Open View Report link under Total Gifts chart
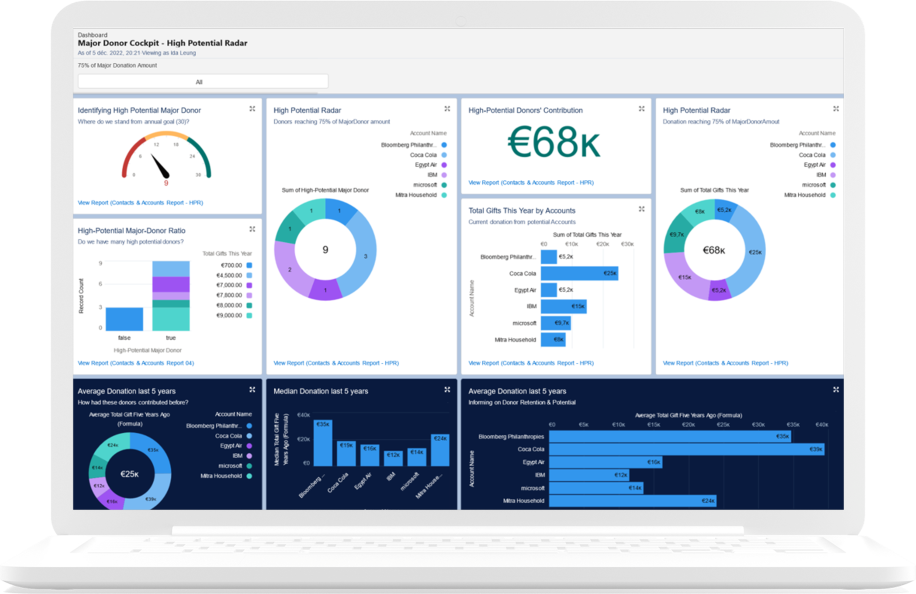Image resolution: width=916 pixels, height=594 pixels. pyautogui.click(x=530, y=363)
